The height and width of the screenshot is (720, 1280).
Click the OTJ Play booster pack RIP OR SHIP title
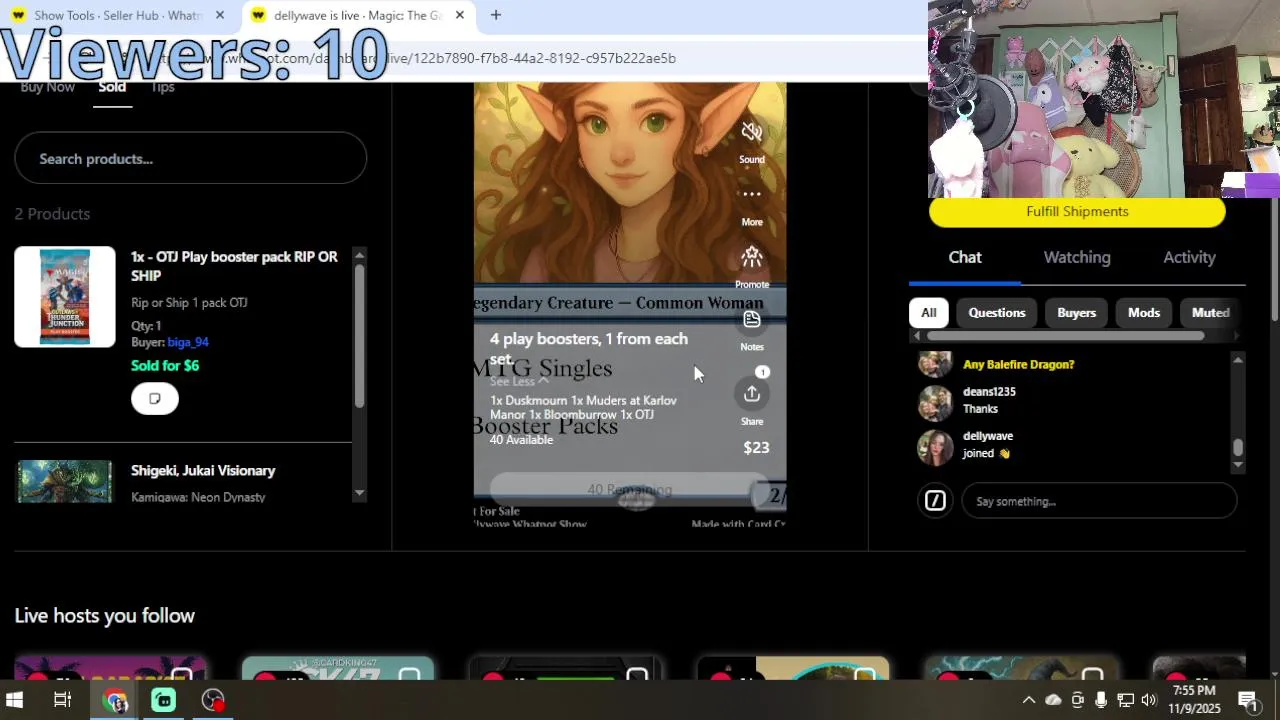234,266
